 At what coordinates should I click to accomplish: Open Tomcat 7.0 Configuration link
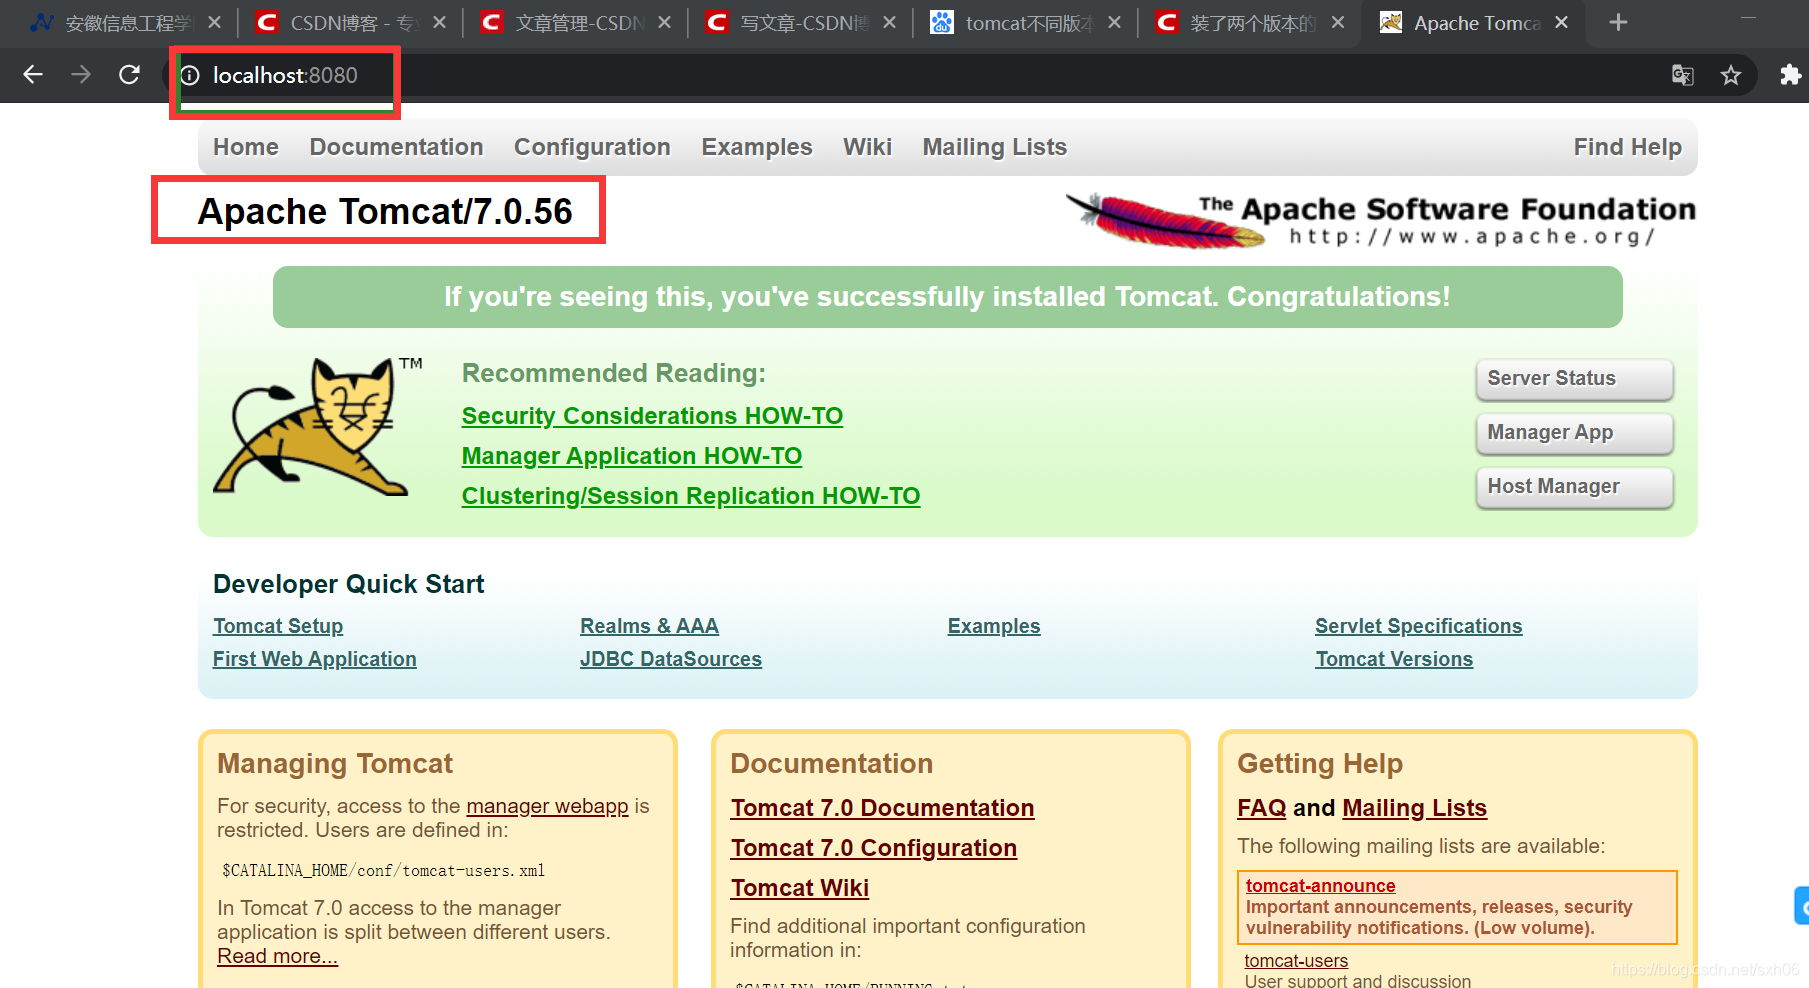tap(873, 848)
